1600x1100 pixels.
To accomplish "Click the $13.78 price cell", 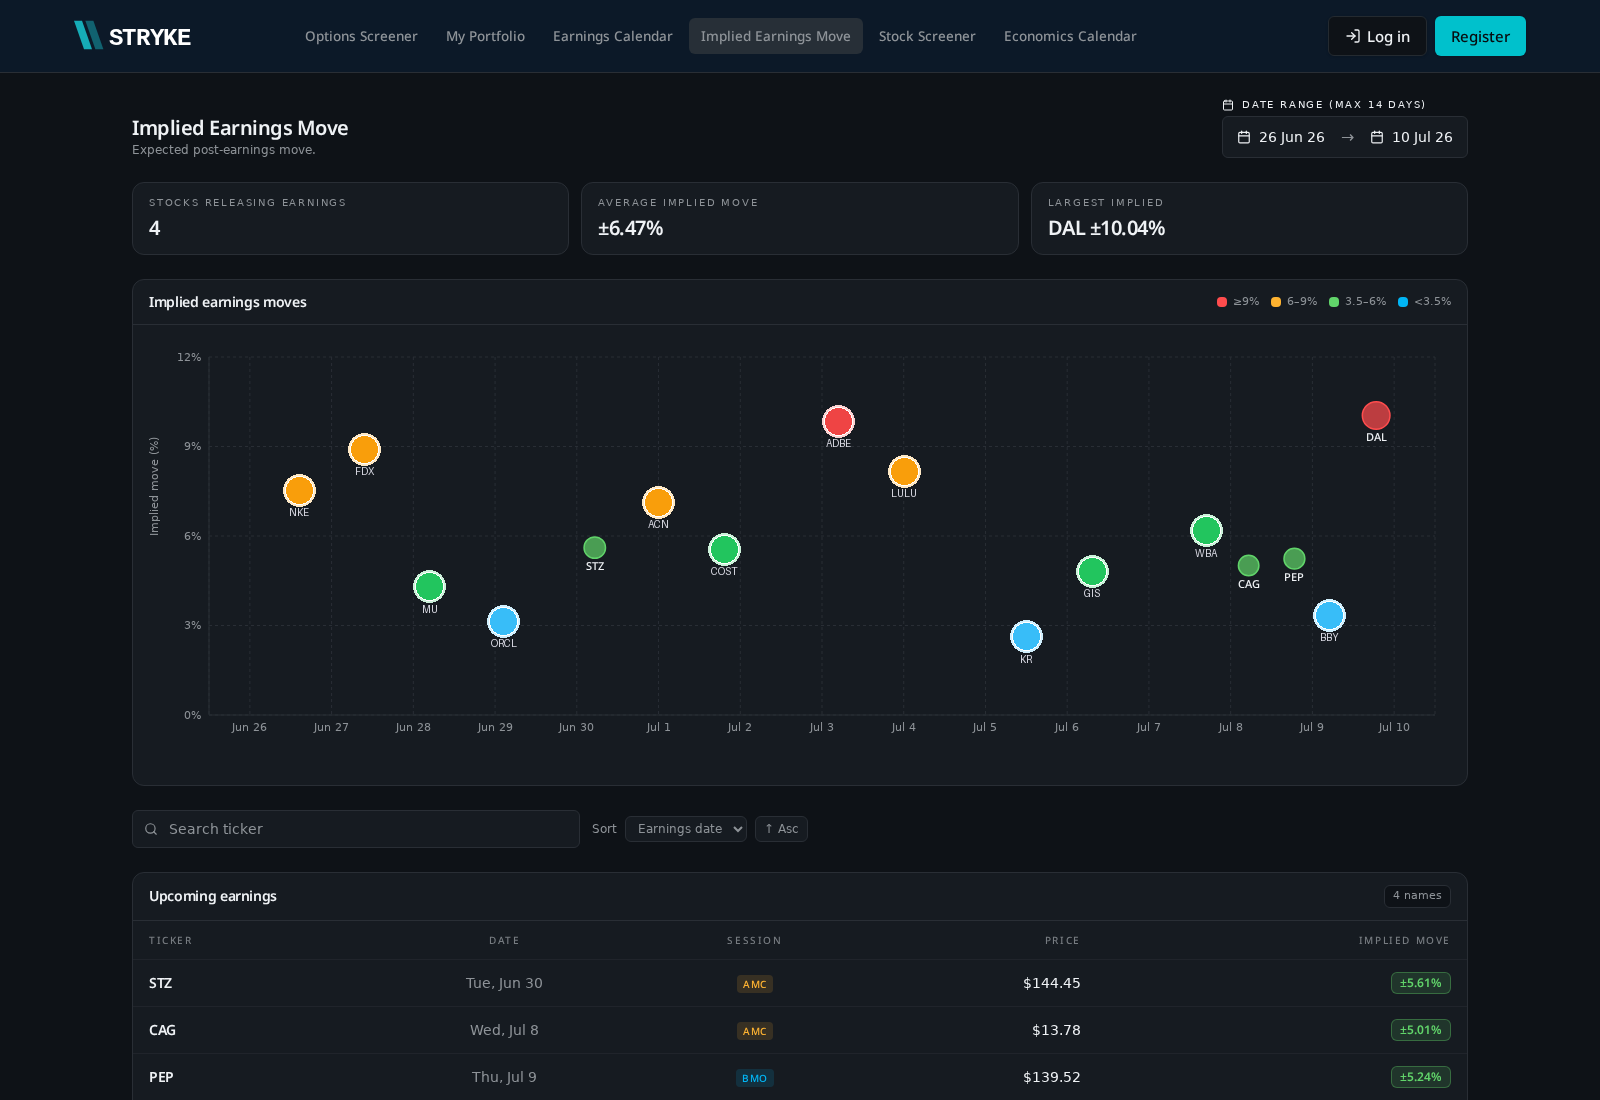I will (x=1056, y=1030).
